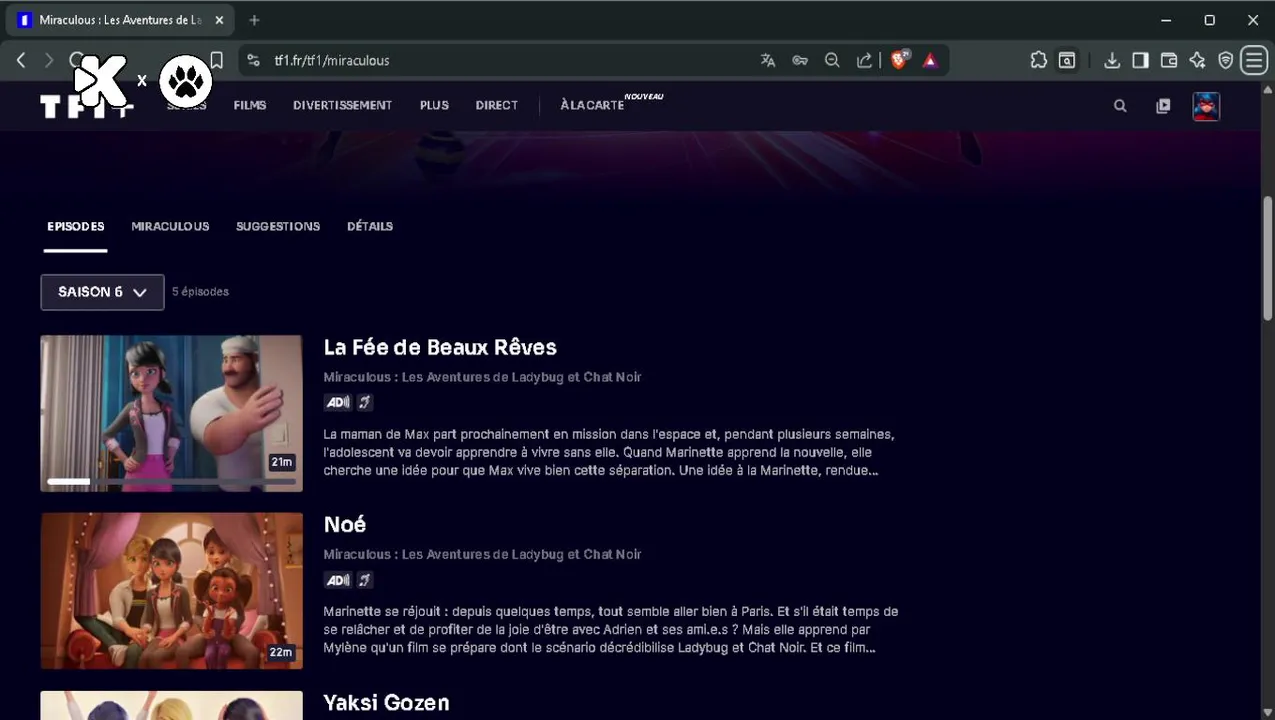
Task: Open the Brave Wallet icon
Action: 1168,60
